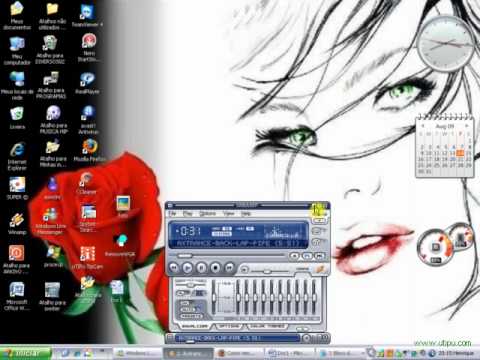Adjust the Winamp volume slider
The height and width of the screenshot is (360, 480).
pyautogui.click(x=269, y=272)
